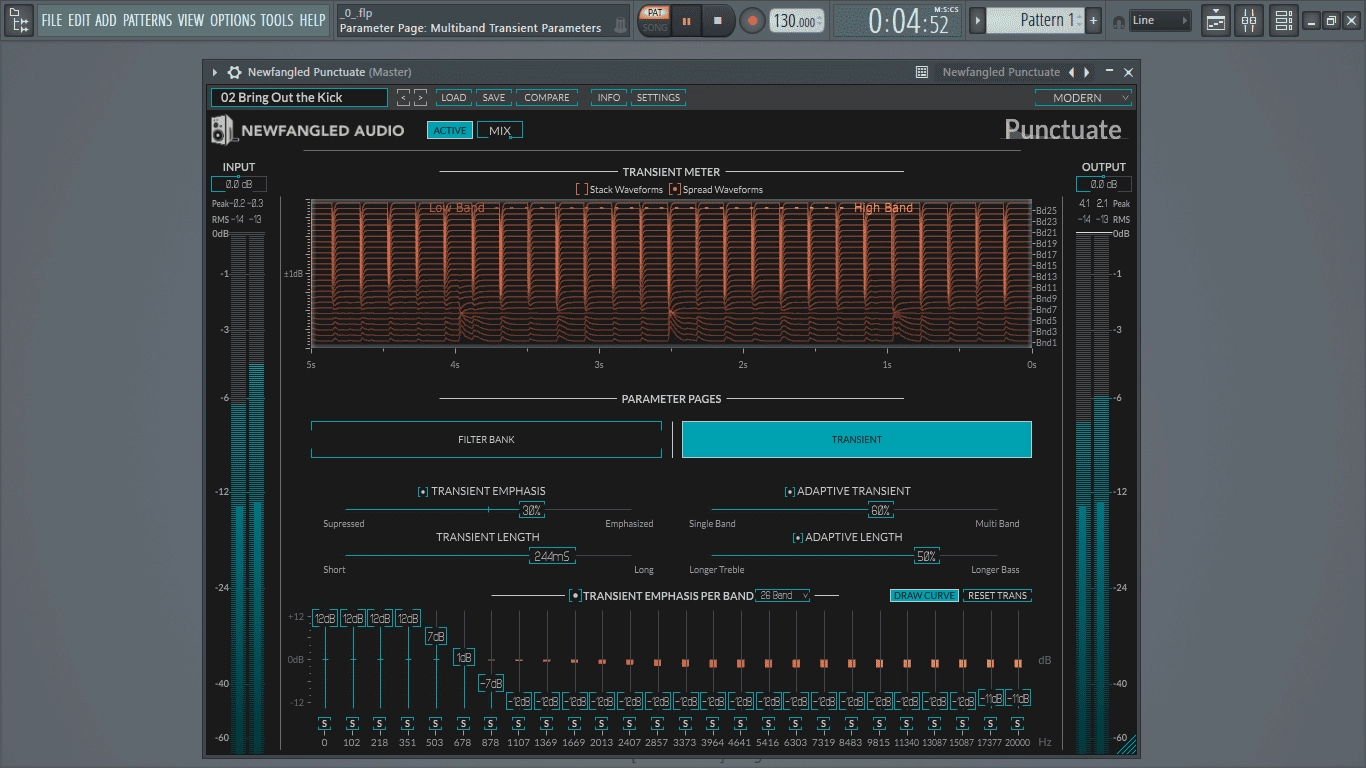Open the OPTIONS menu
This screenshot has height=768, width=1366.
click(x=233, y=20)
